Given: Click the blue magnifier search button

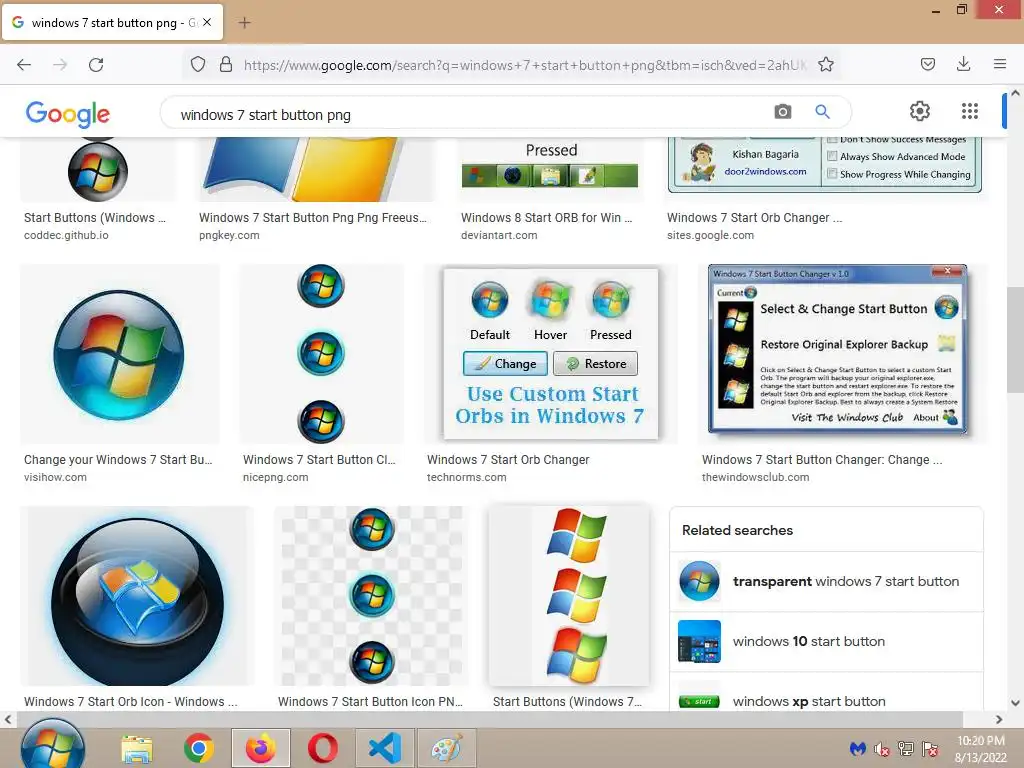Looking at the screenshot, I should [x=822, y=112].
